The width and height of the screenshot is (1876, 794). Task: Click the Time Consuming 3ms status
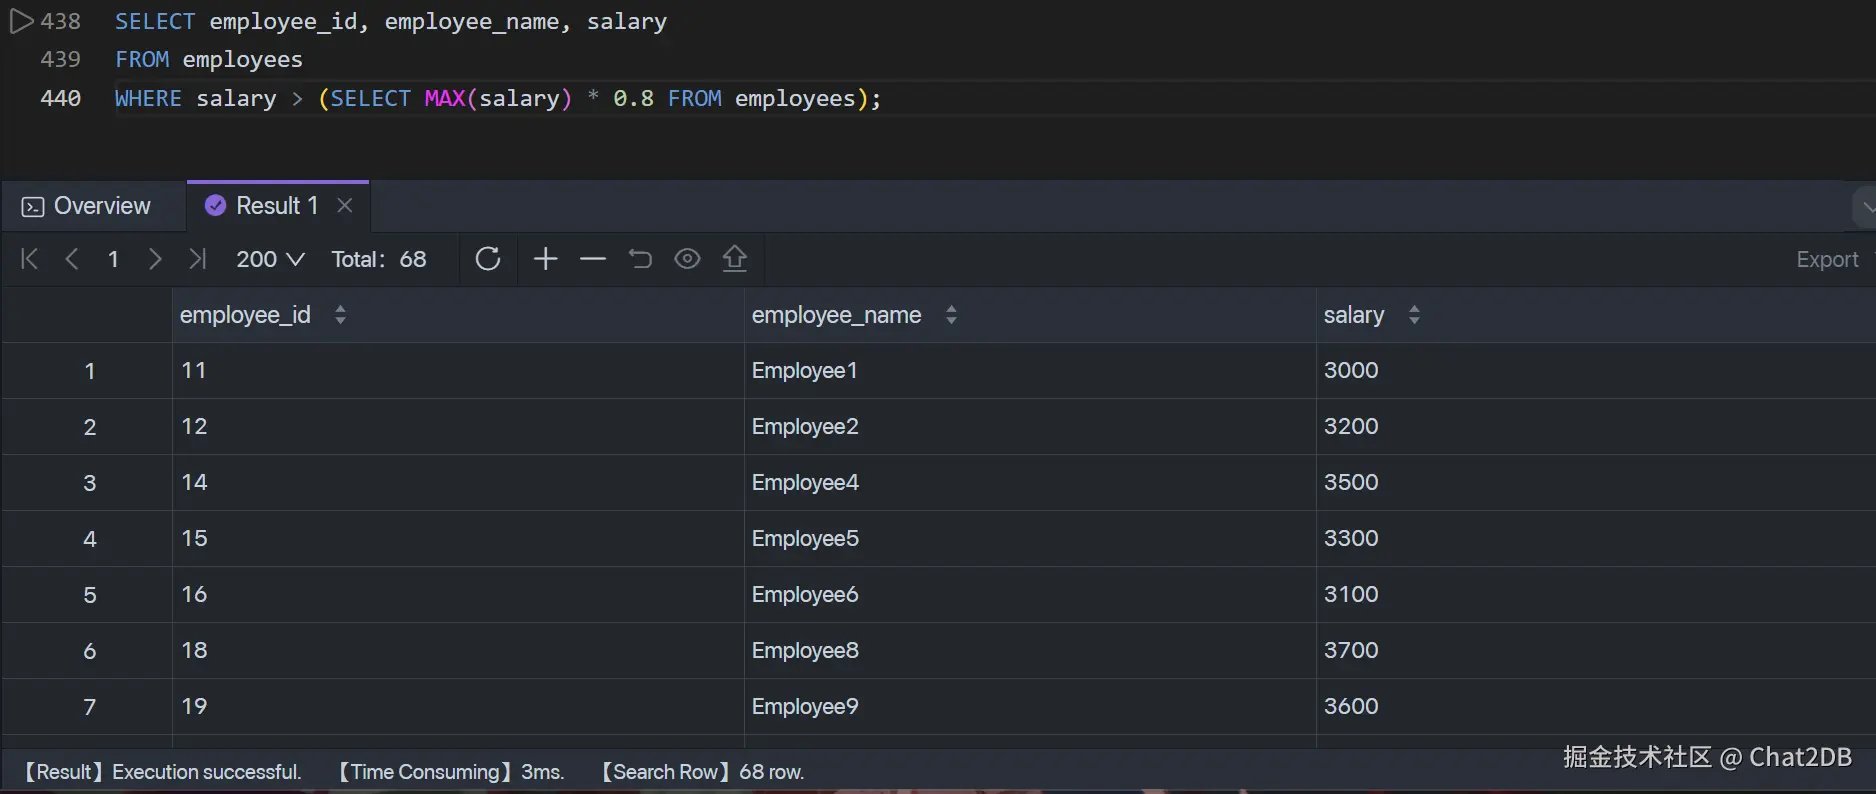point(451,772)
